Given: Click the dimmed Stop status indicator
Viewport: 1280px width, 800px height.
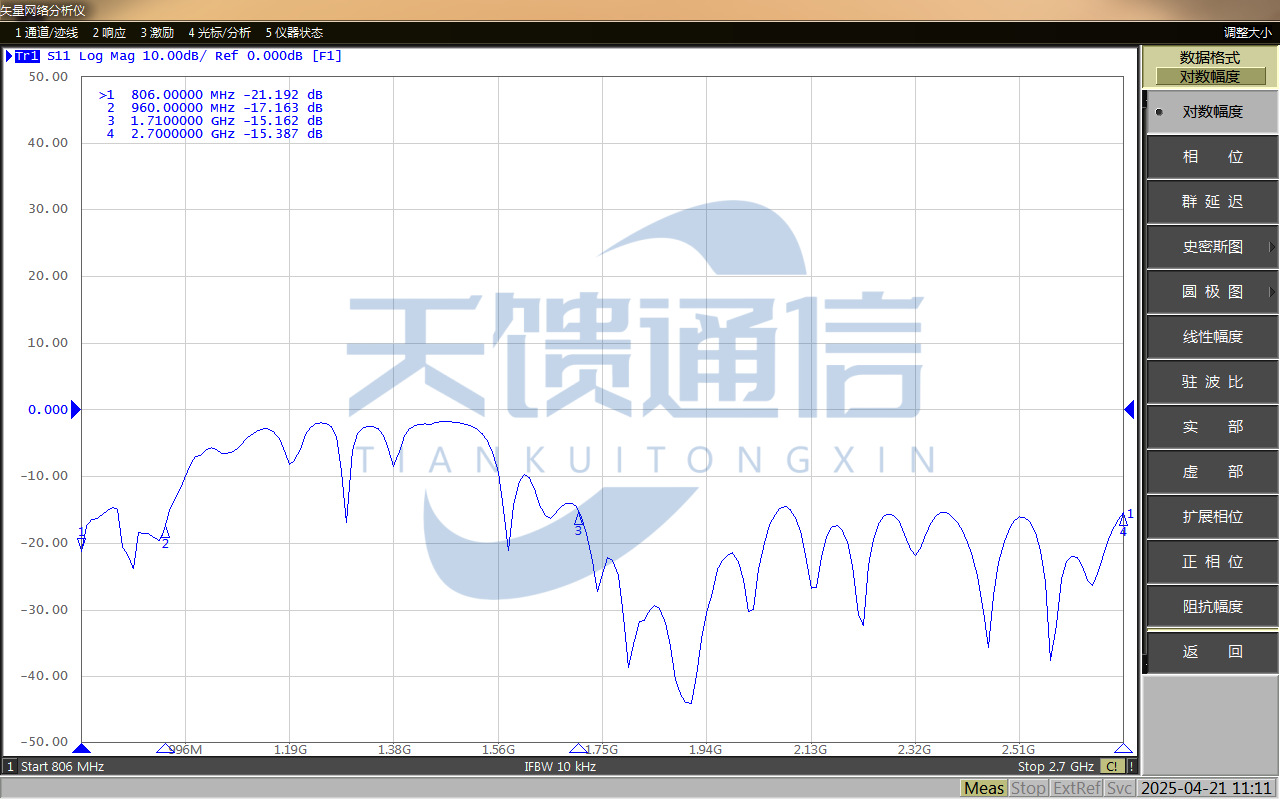Looking at the screenshot, I should [x=1028, y=788].
